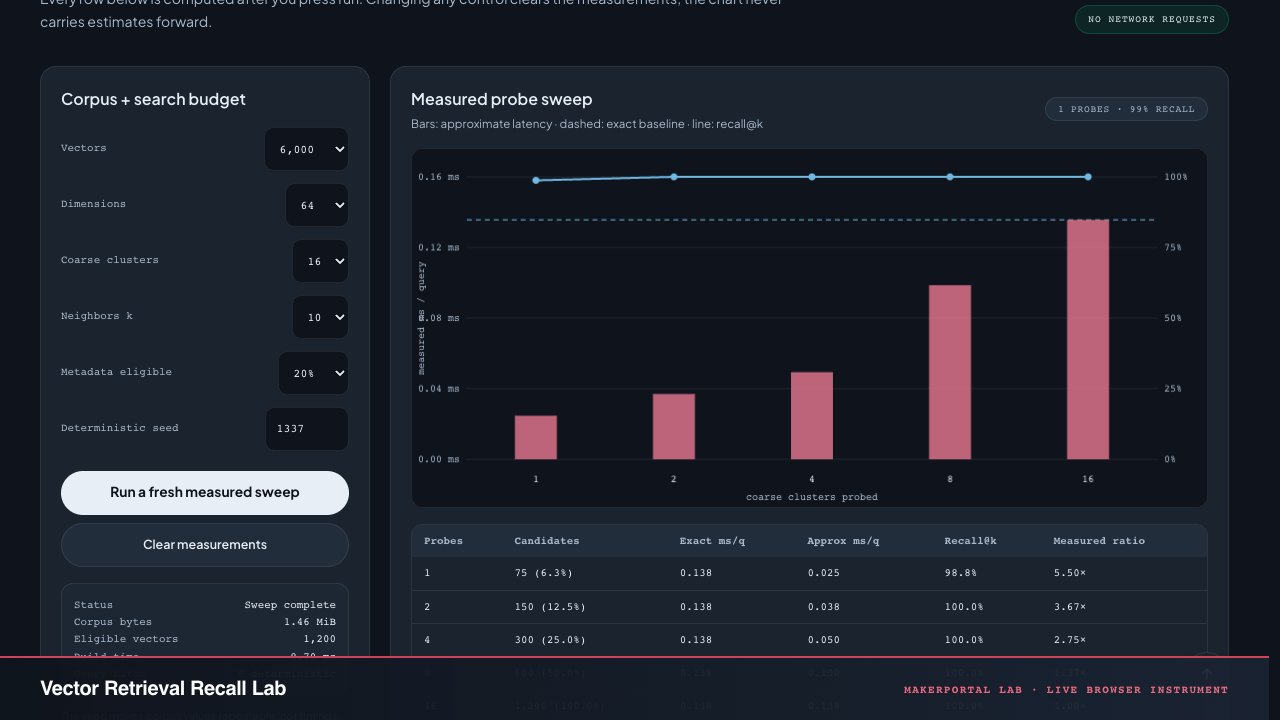The image size is (1280, 720).
Task: Click the Probes column header
Action: click(x=443, y=541)
